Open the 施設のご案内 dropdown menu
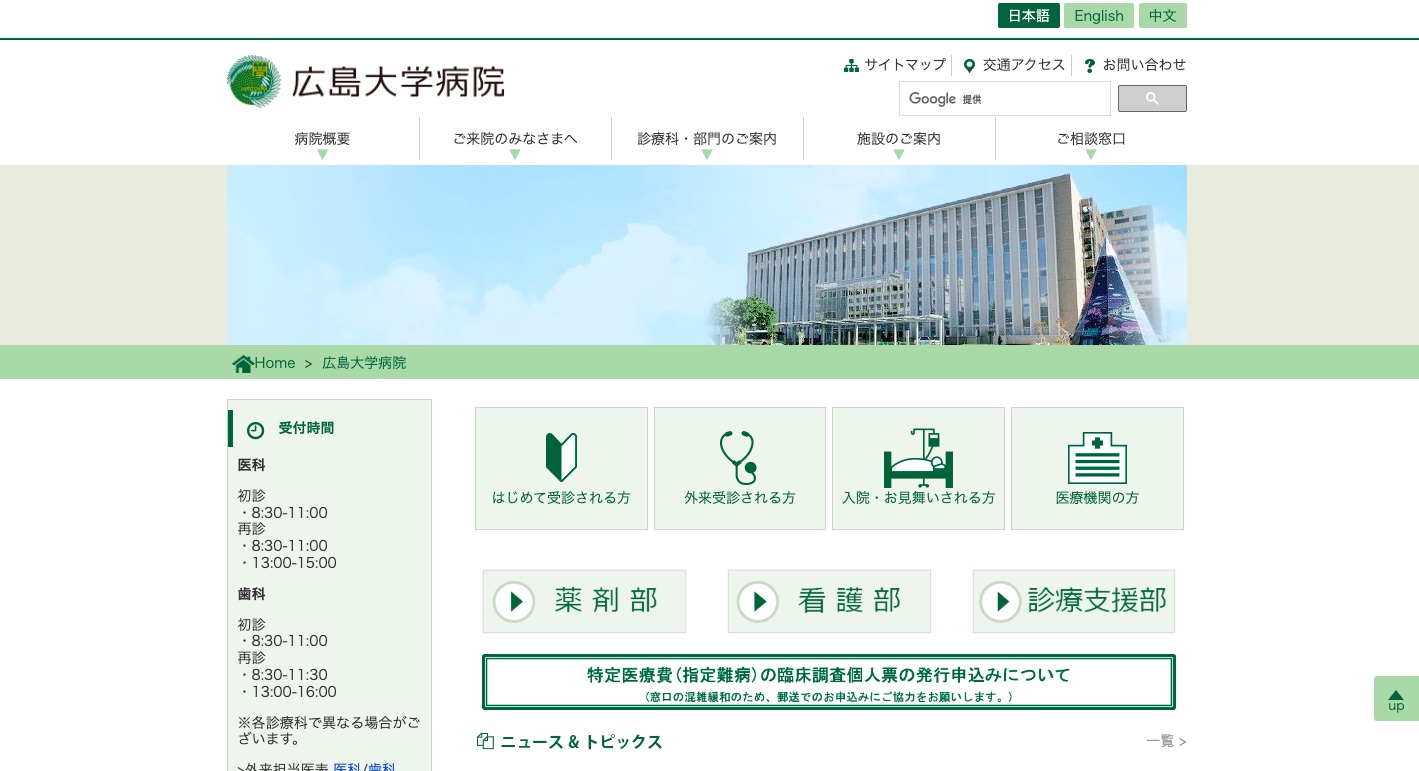The width and height of the screenshot is (1419, 771). [898, 138]
